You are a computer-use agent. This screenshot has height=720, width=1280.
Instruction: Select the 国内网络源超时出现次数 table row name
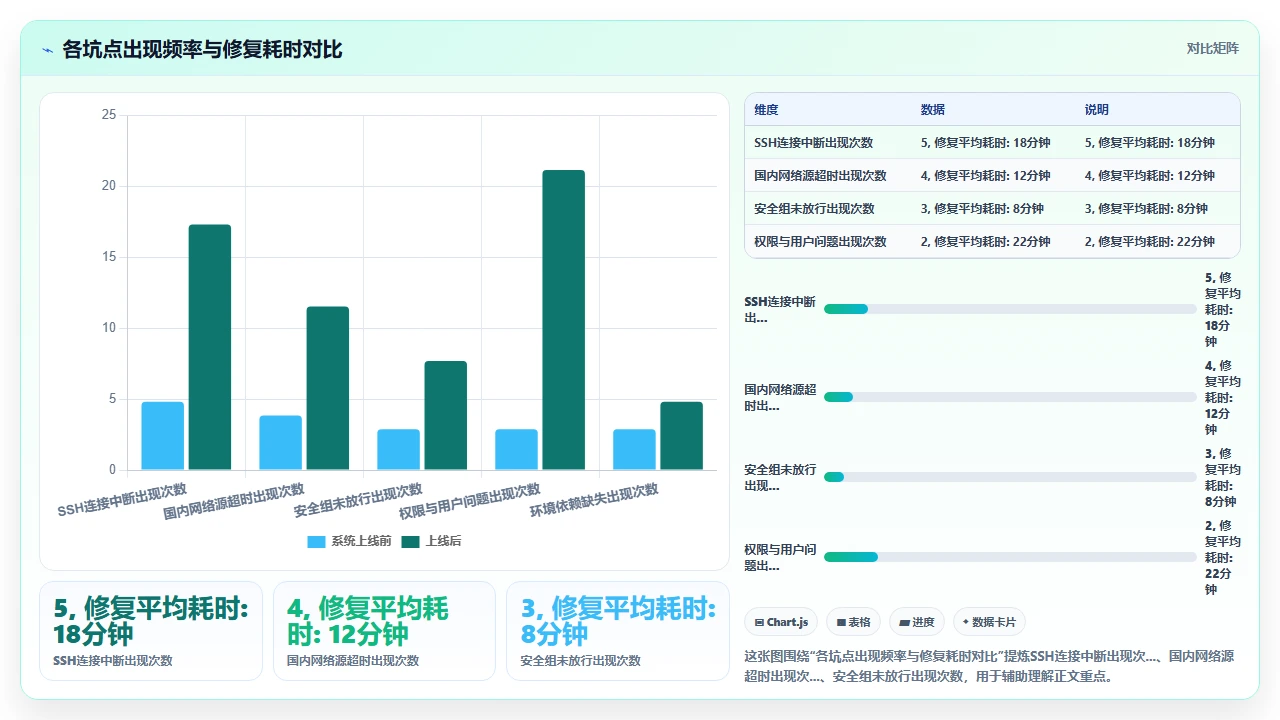click(x=820, y=176)
